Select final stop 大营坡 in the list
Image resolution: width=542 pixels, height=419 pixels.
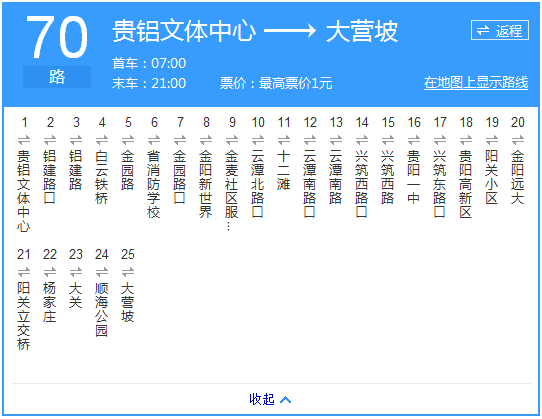(x=128, y=302)
